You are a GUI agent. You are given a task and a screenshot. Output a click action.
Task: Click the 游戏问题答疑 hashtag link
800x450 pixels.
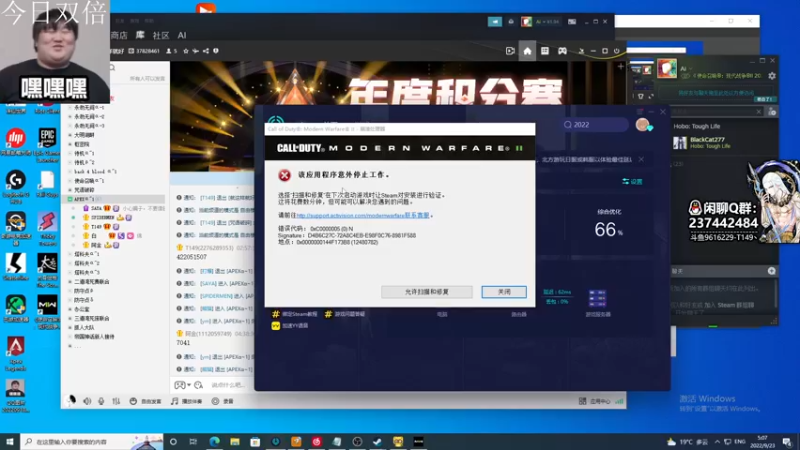(344, 314)
